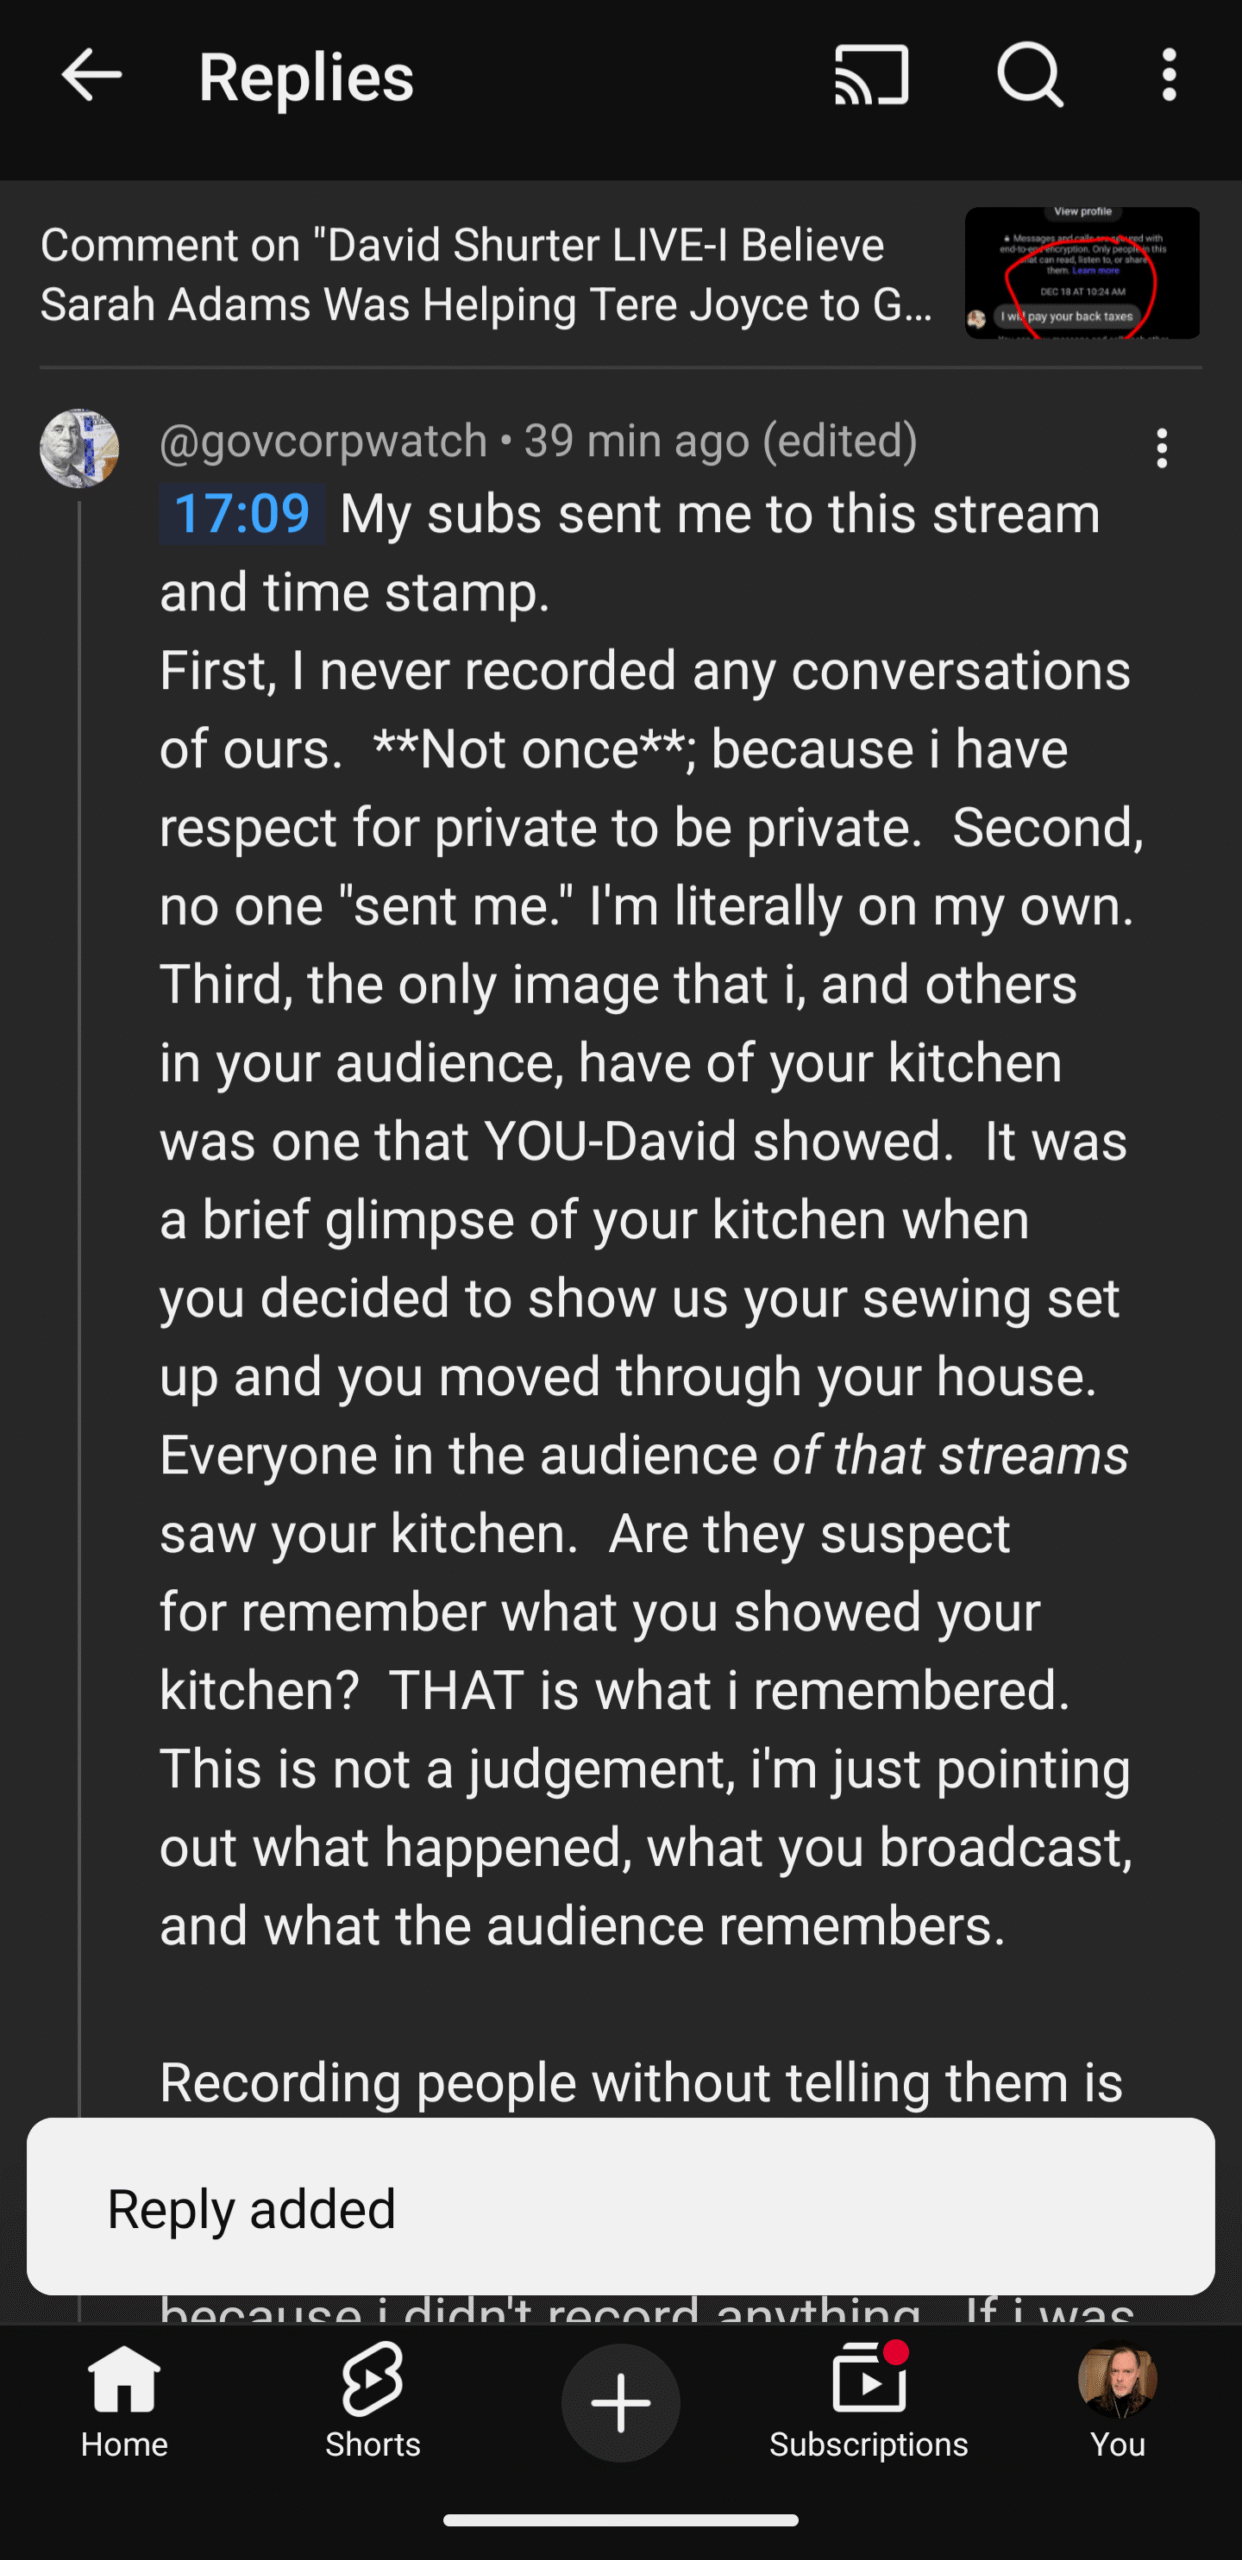Tap the back arrow icon
The width and height of the screenshot is (1242, 2560).
point(91,76)
